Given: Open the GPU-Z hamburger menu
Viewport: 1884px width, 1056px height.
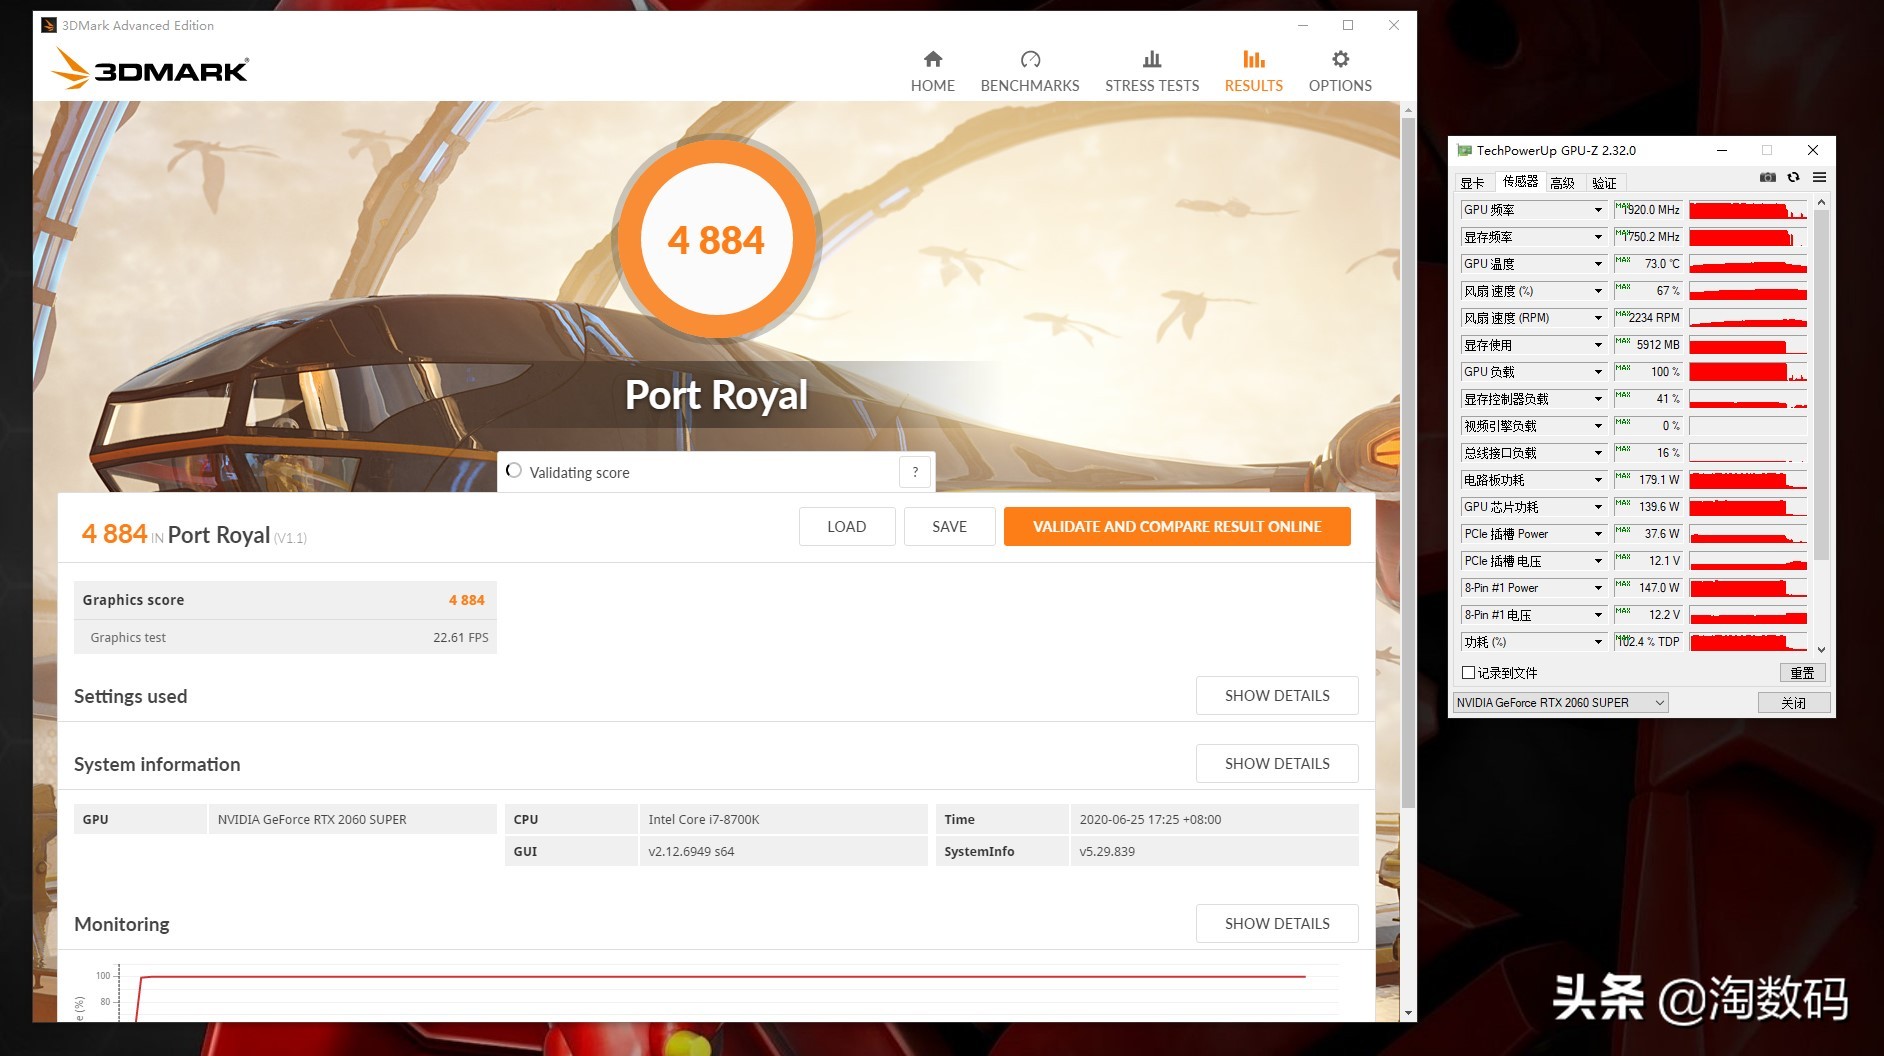Looking at the screenshot, I should [x=1820, y=177].
